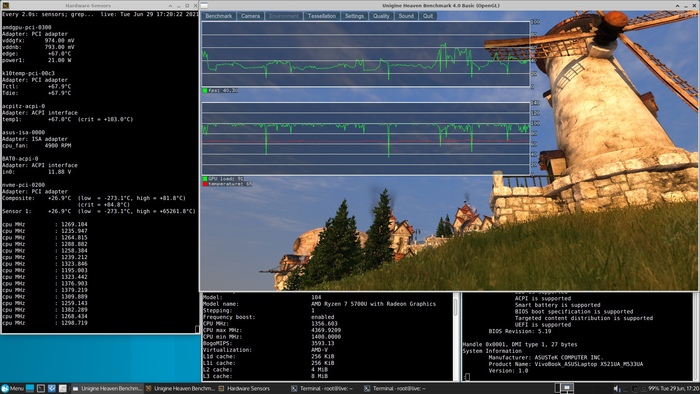The width and height of the screenshot is (700, 394).
Task: Click the scrollbar in the DMI terminal
Action: 695,337
